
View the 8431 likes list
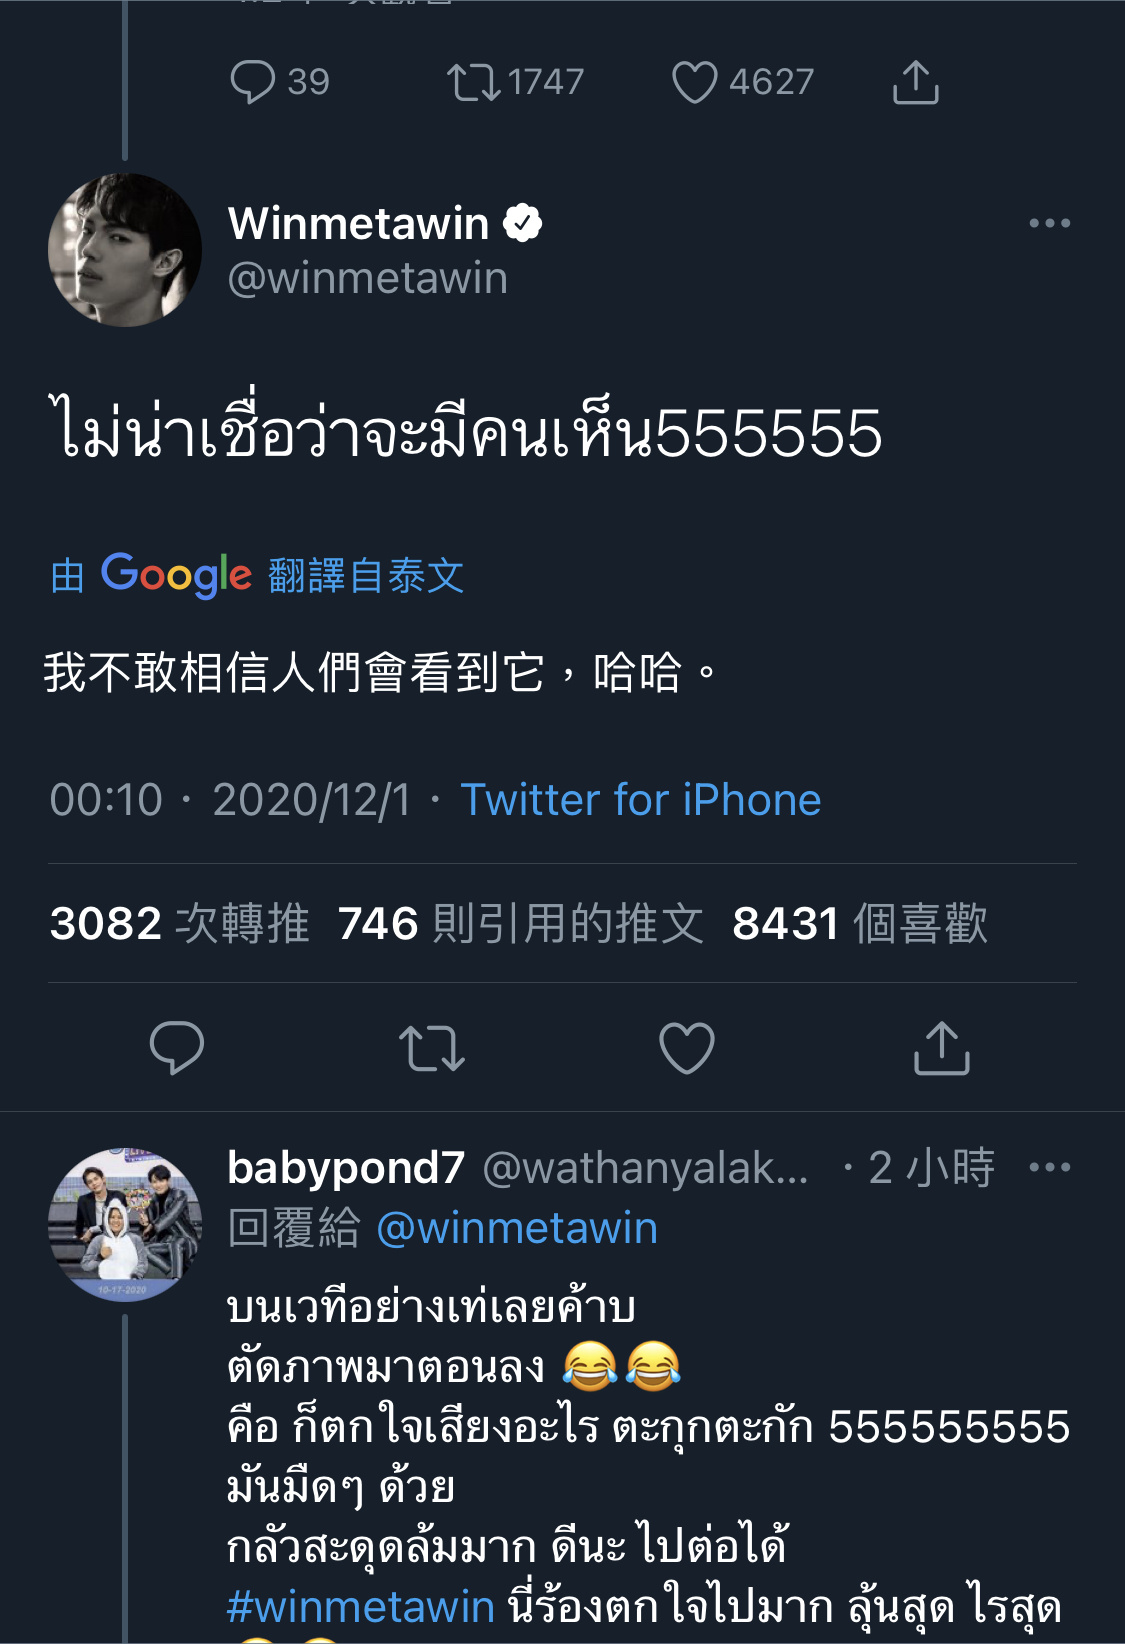click(860, 923)
